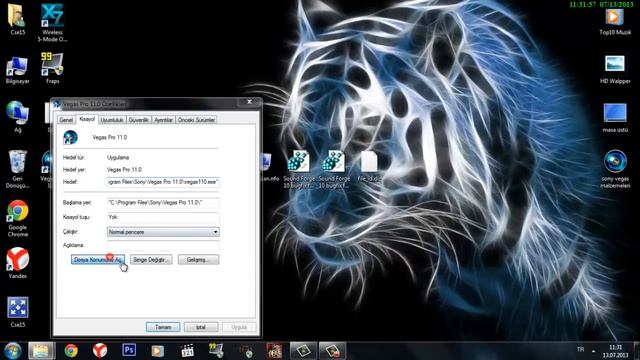Click the Simge Değiştir button
Image resolution: width=640 pixels, height=360 pixels.
[151, 260]
